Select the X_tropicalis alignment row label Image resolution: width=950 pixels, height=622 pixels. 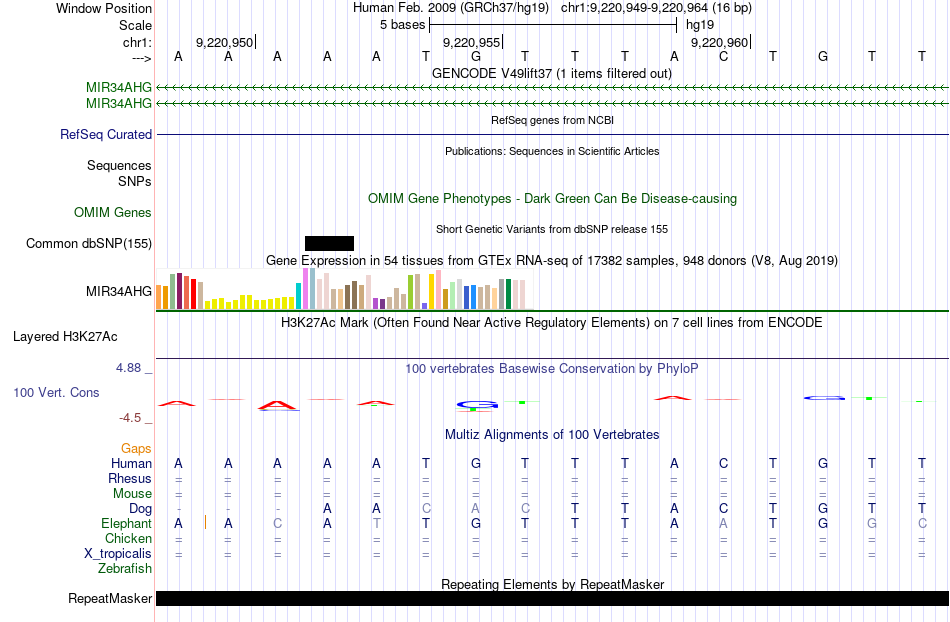click(118, 554)
